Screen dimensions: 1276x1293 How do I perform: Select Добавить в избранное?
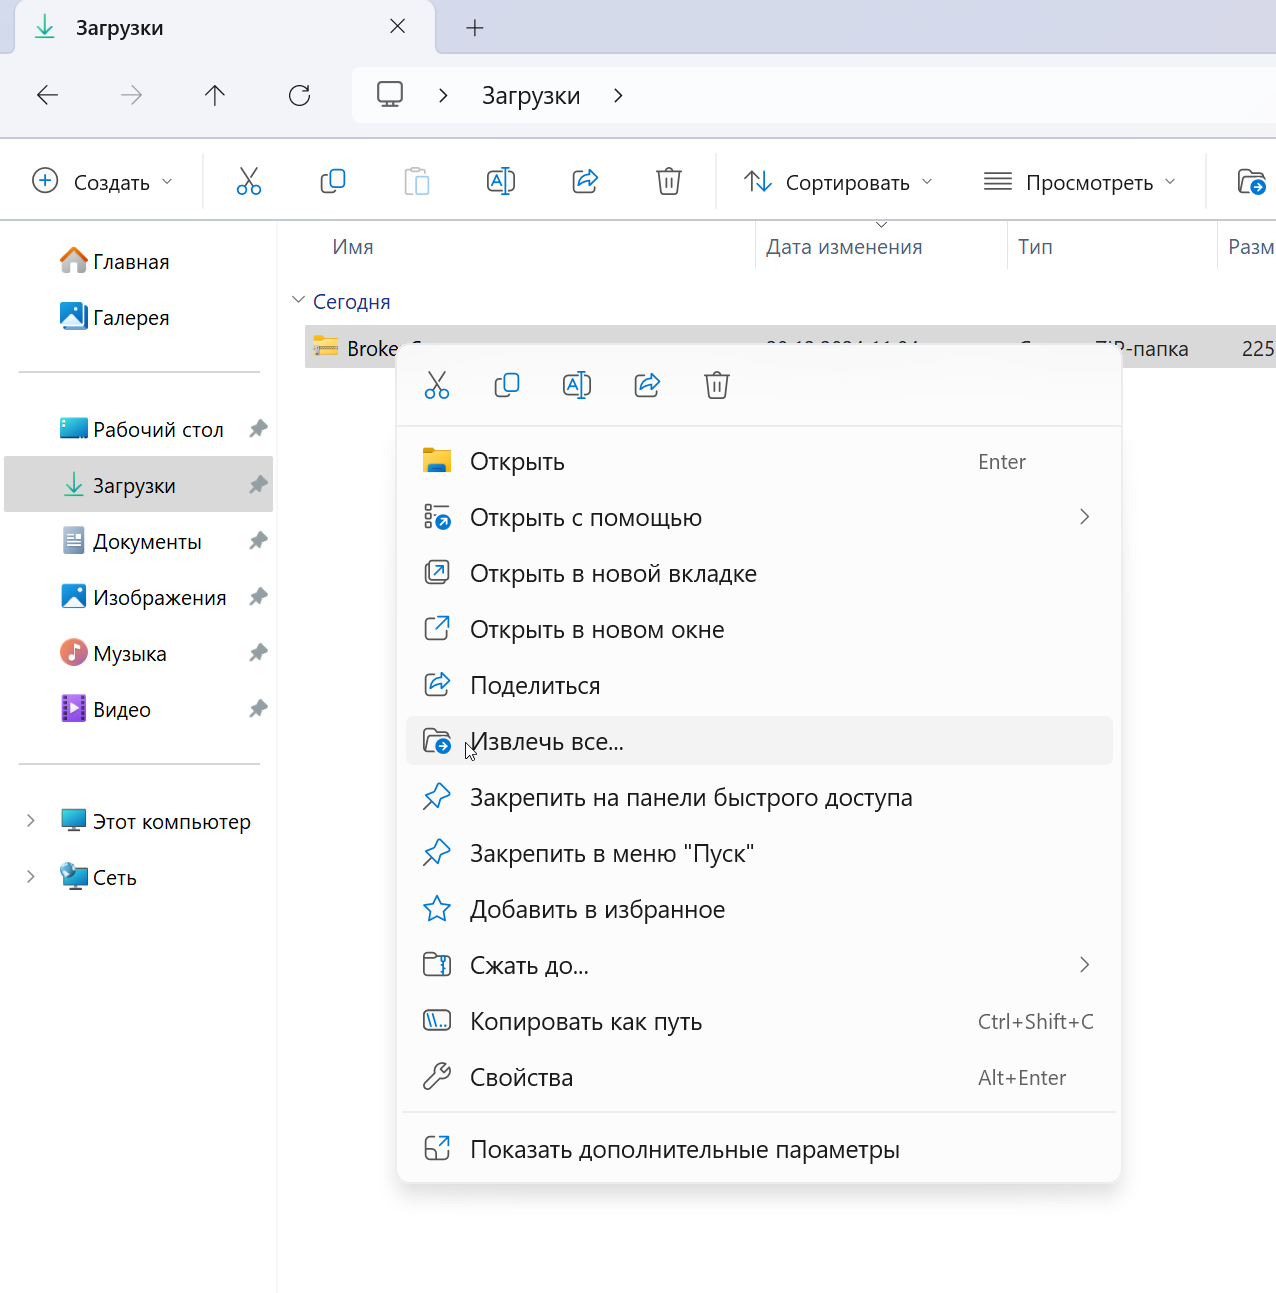coord(759,909)
